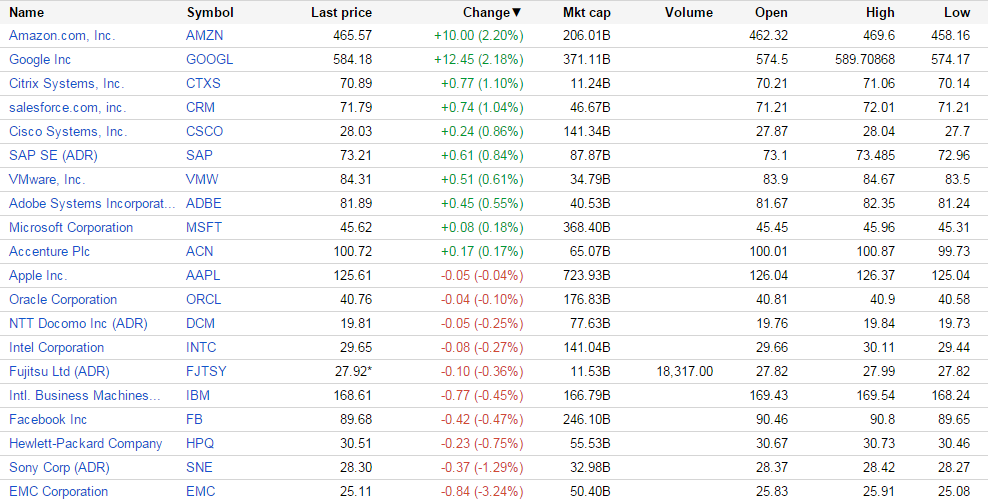Viewport: 988px width, 503px height.
Task: Sort by the Last price header
Action: [x=341, y=13]
